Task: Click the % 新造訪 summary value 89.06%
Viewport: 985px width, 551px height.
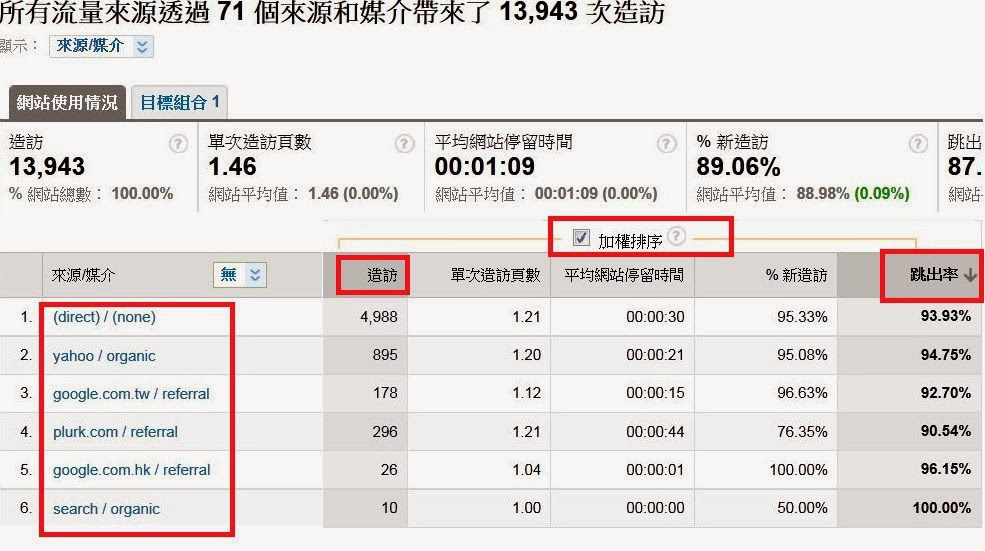Action: (738, 167)
